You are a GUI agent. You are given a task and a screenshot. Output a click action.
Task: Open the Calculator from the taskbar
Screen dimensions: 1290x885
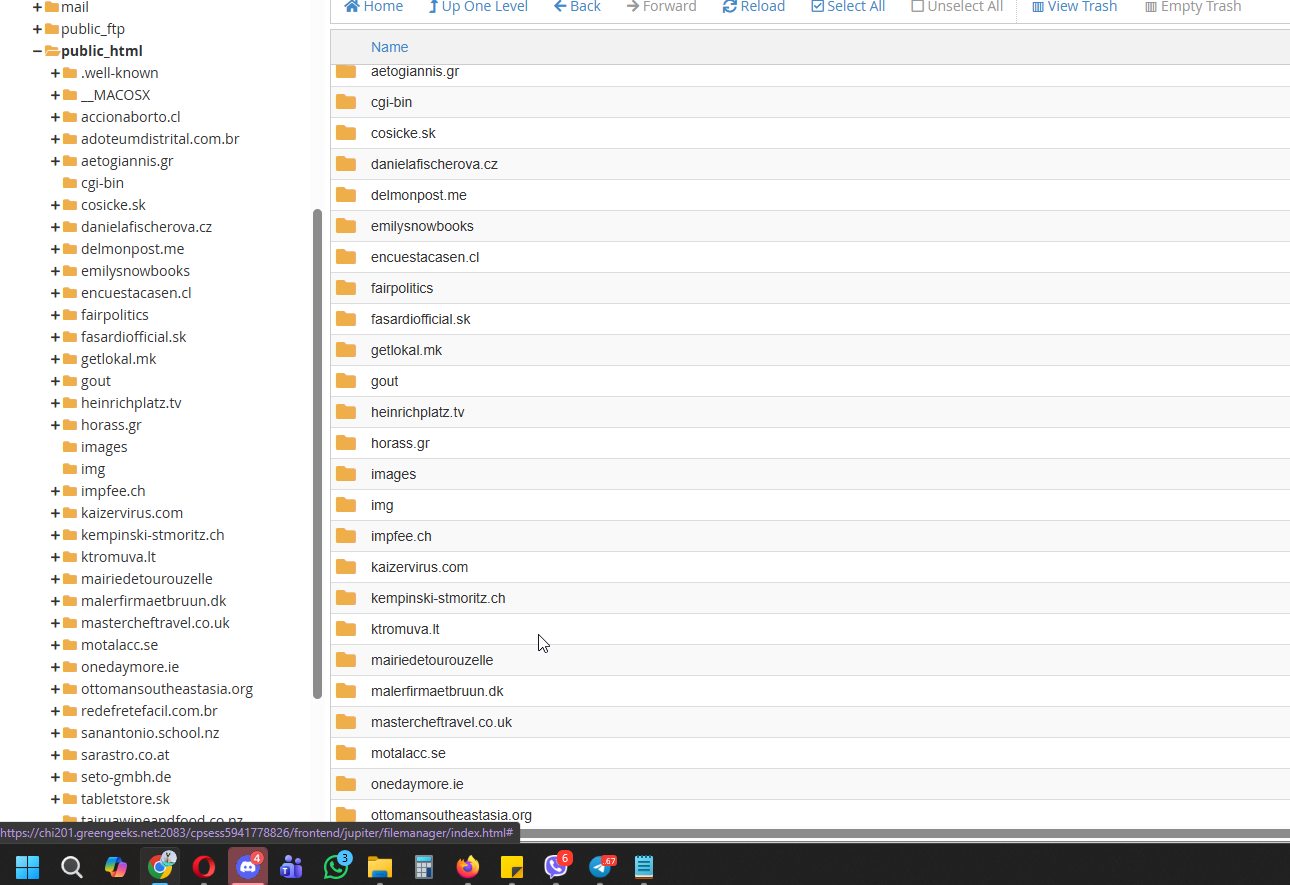[x=424, y=866]
